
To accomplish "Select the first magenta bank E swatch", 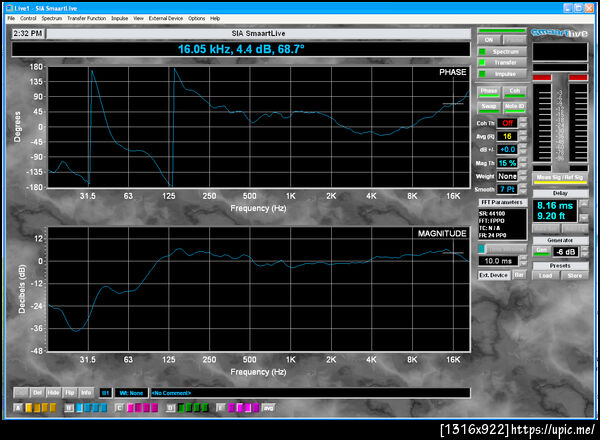I will (231, 408).
